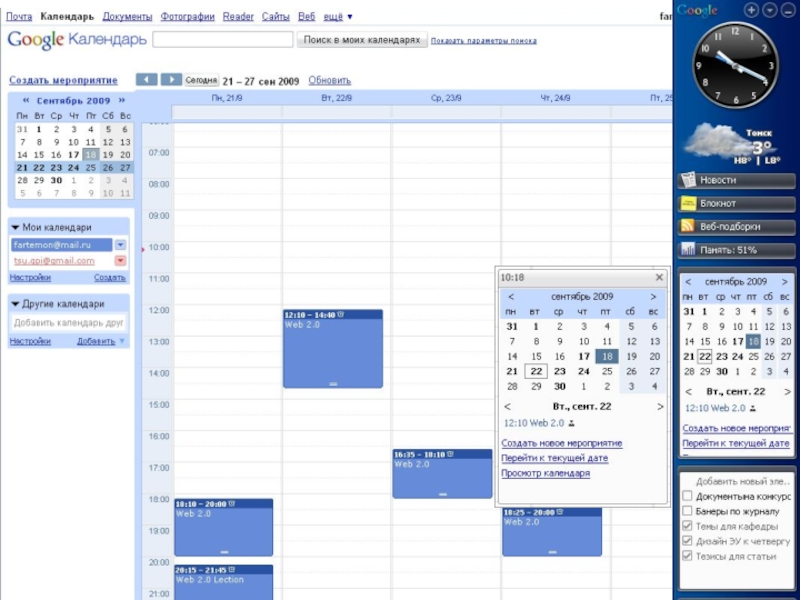
Task: Open the Блокнот gadget
Action: click(736, 204)
